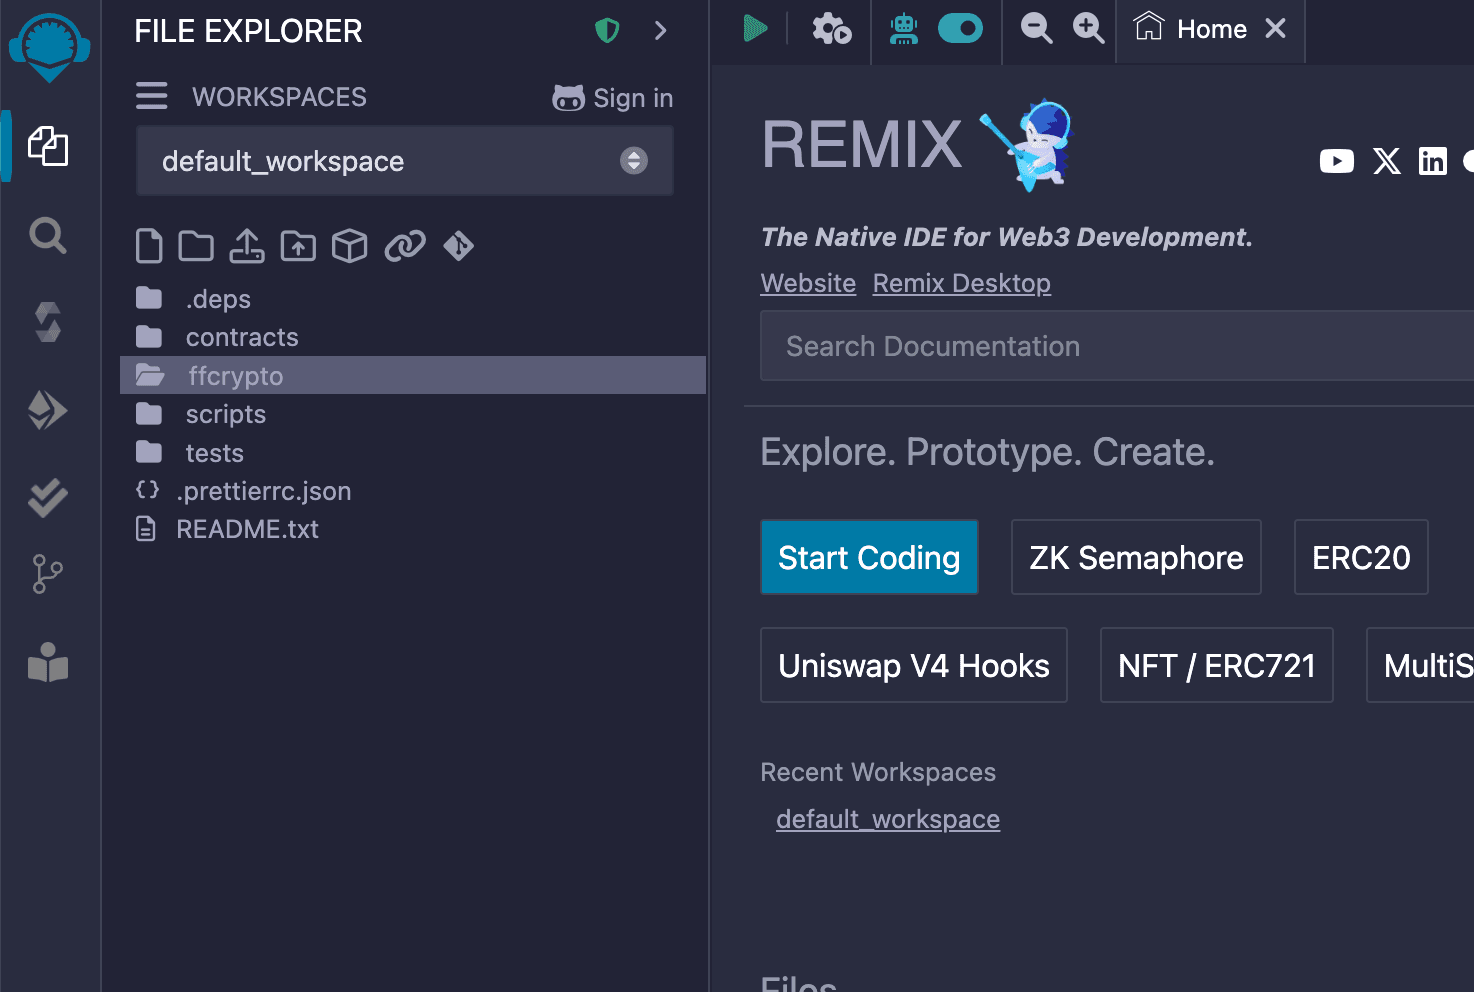Toggle the AI copilot switch
1474x992 pixels.
click(960, 29)
